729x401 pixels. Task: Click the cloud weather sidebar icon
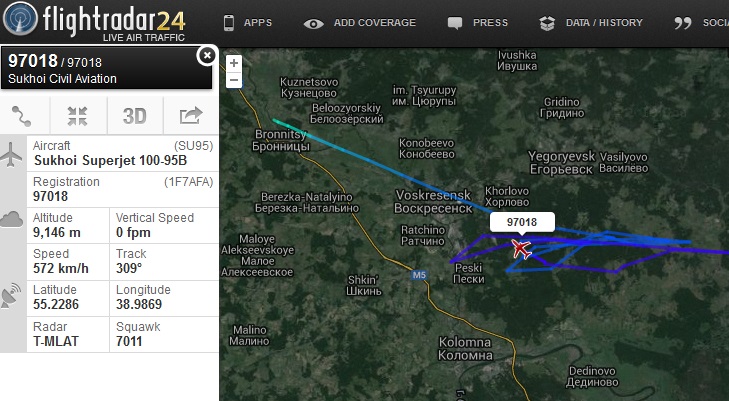[x=12, y=219]
